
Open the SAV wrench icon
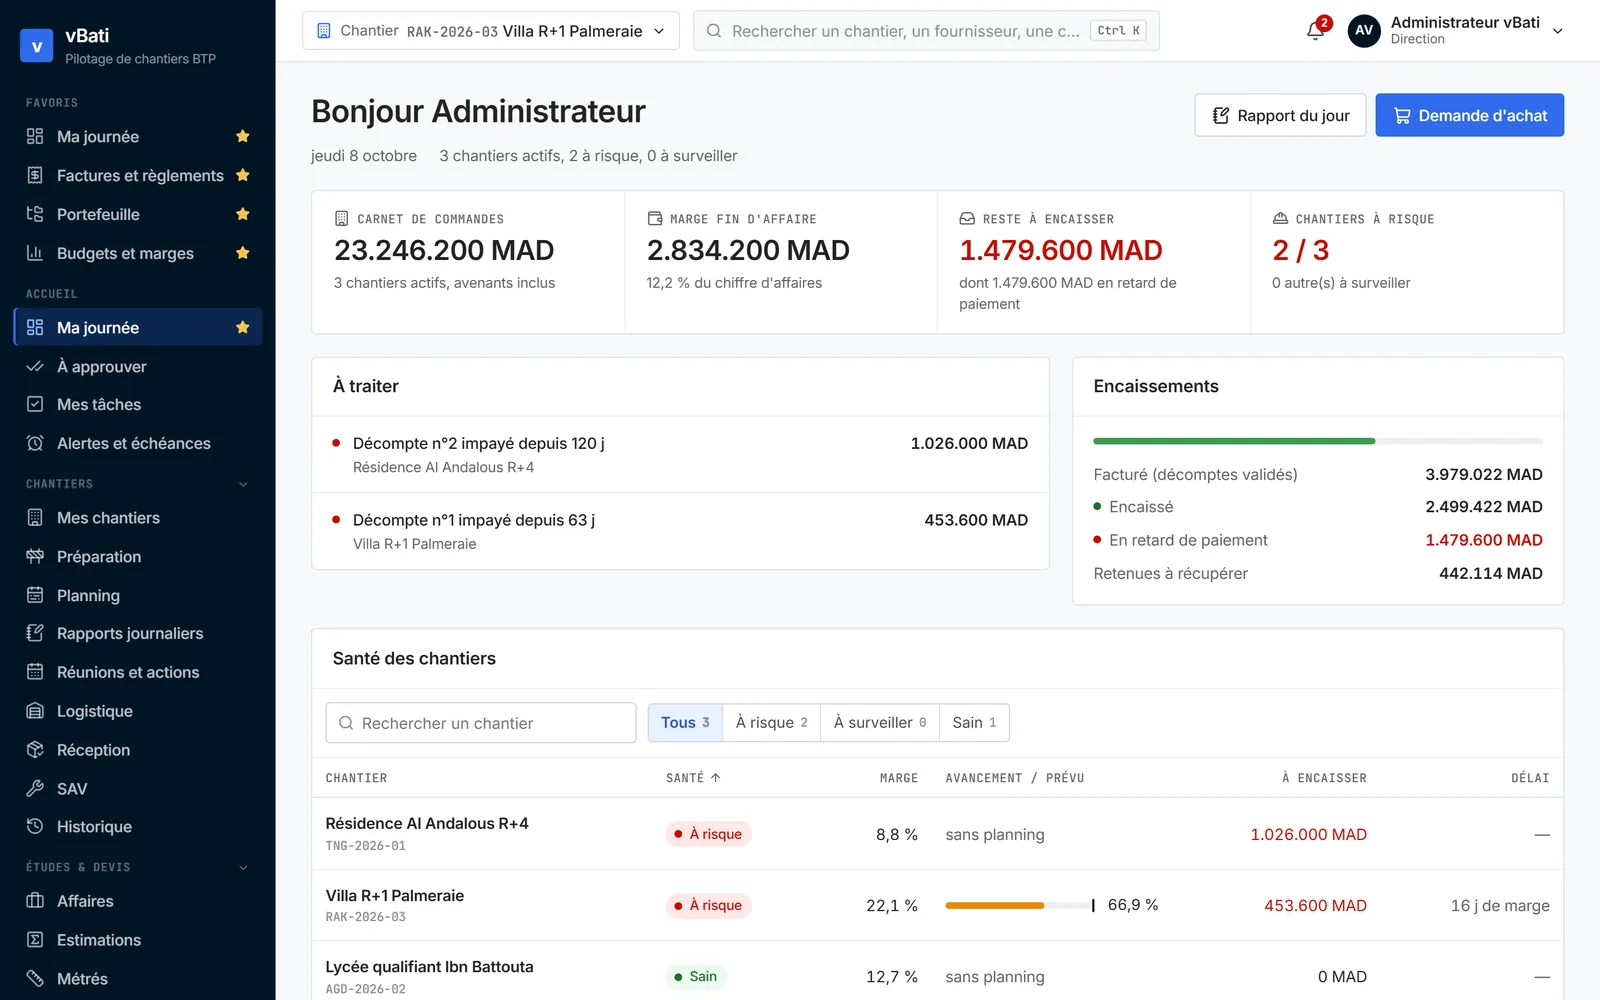click(x=35, y=789)
